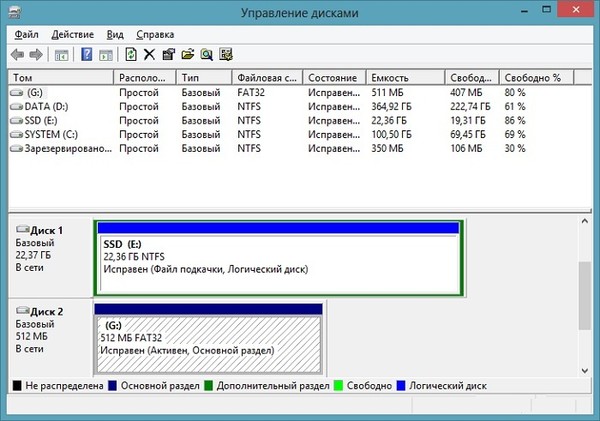Select the (G:) 512 МБ FAT32 partition block
Image resolution: width=600 pixels, height=421 pixels.
click(x=209, y=338)
